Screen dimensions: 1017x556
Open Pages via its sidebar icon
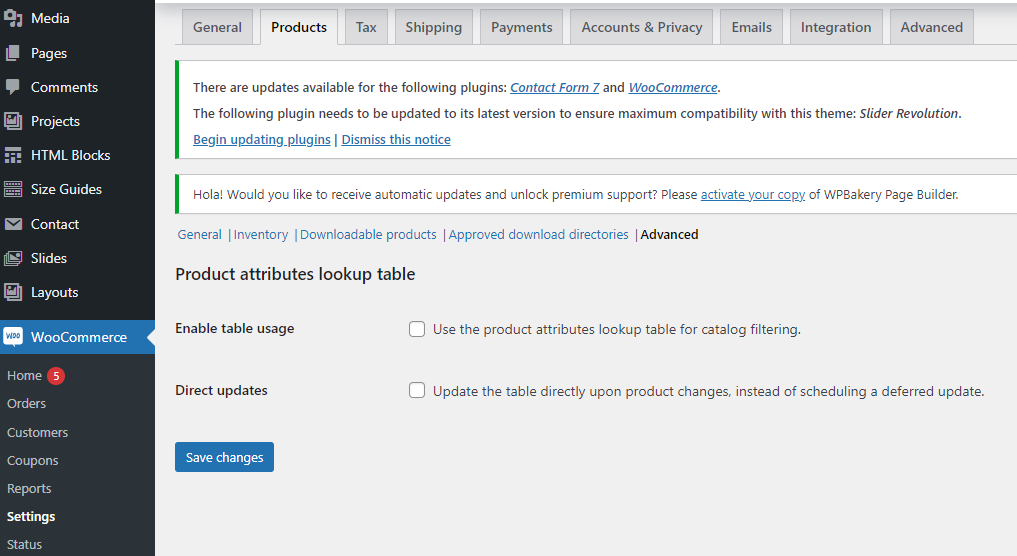(x=13, y=53)
